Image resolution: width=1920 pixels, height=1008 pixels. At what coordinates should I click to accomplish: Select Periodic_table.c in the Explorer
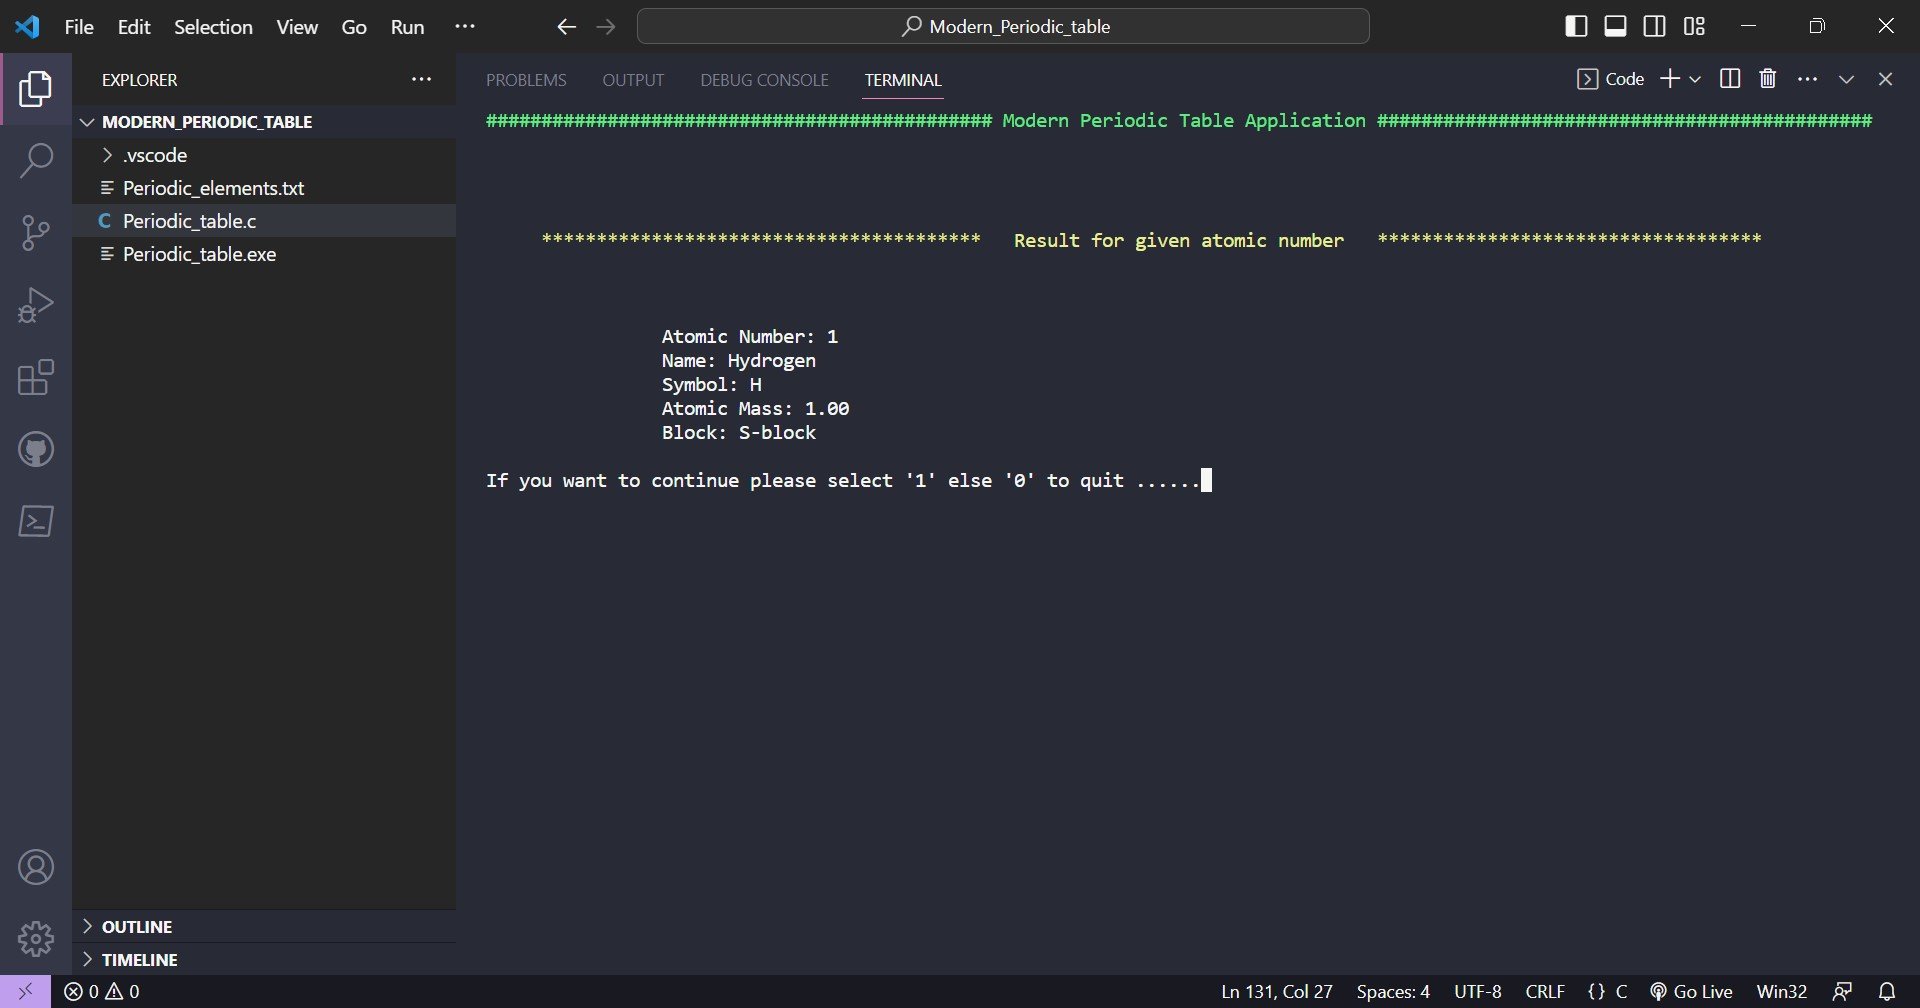(x=190, y=221)
